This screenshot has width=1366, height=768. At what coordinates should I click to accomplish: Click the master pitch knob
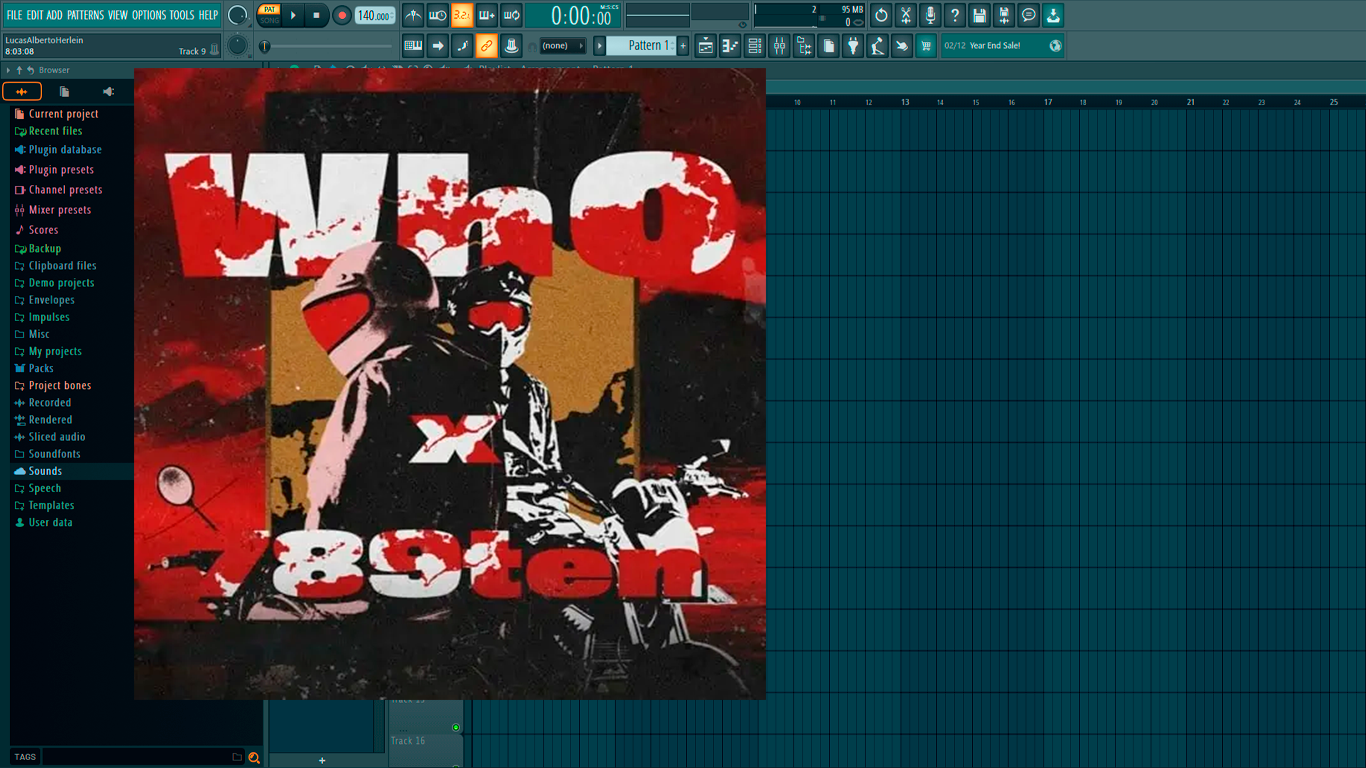tap(237, 46)
